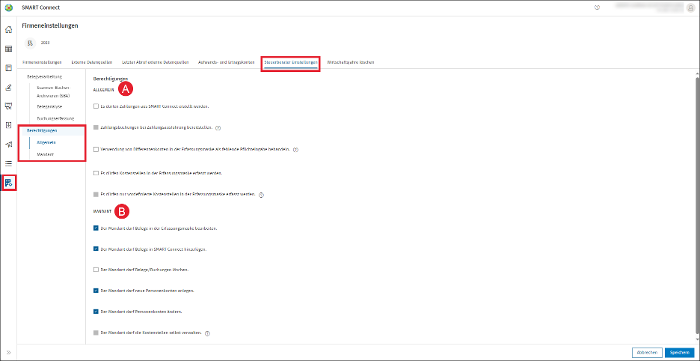This screenshot has height=361, width=700.
Task: Open Aufwands- und Ertragskonten tab
Action: 226,62
